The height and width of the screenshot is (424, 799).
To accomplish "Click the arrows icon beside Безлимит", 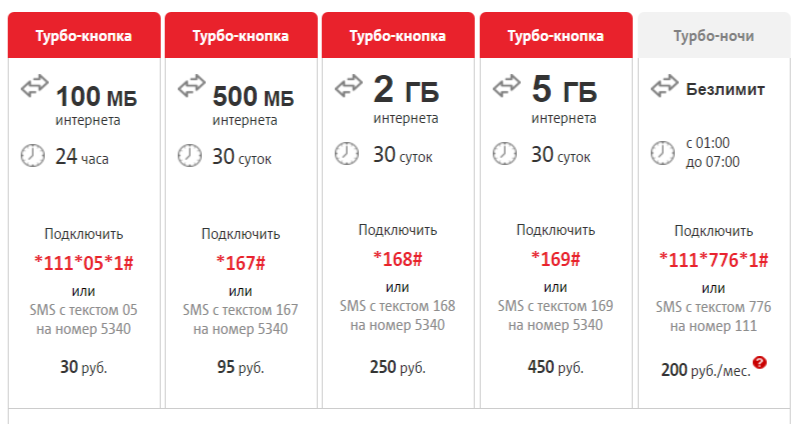I will (664, 86).
